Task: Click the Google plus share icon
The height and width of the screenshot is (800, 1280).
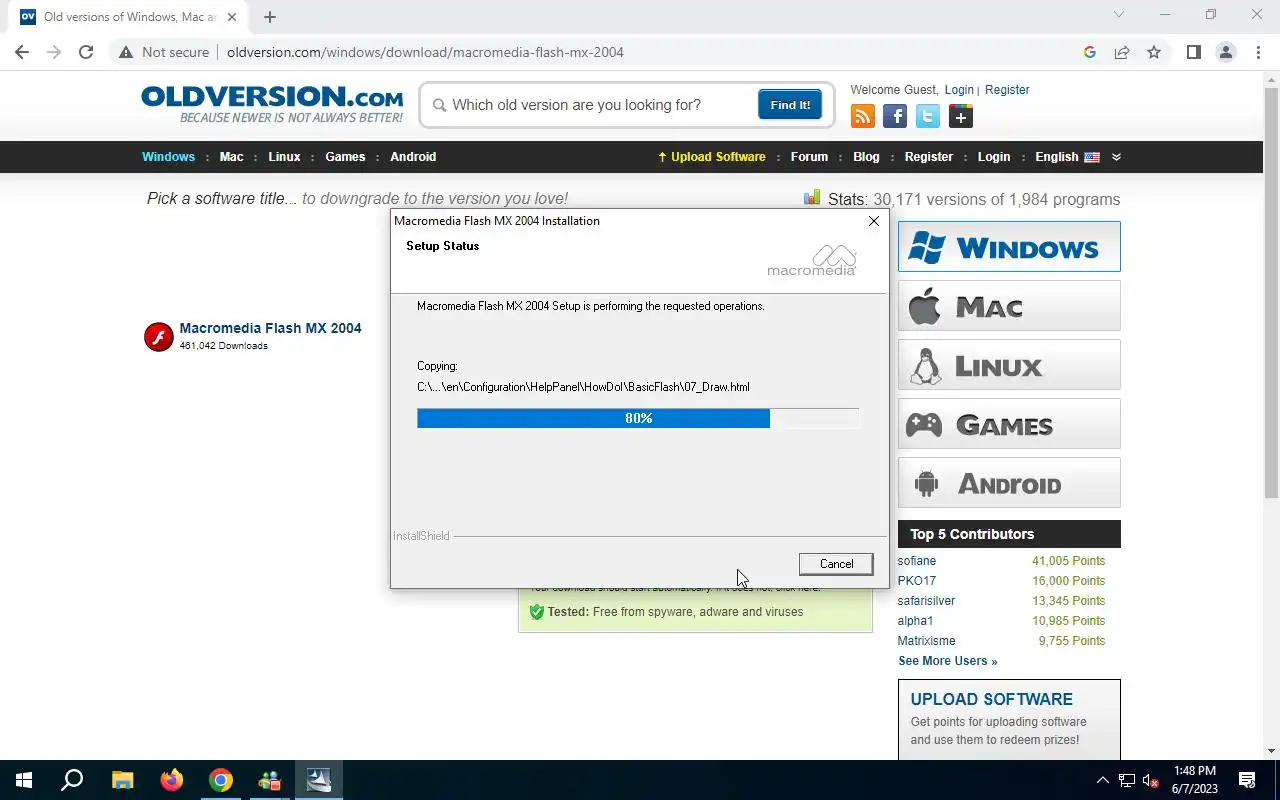Action: (961, 117)
